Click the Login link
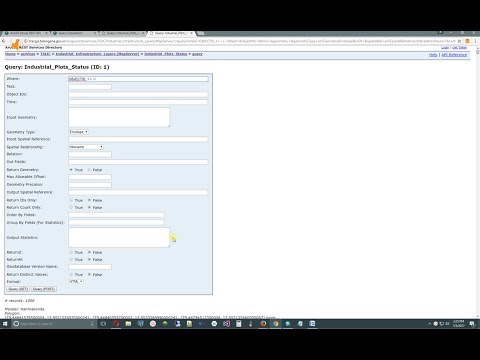This screenshot has height=360, width=480. point(445,48)
